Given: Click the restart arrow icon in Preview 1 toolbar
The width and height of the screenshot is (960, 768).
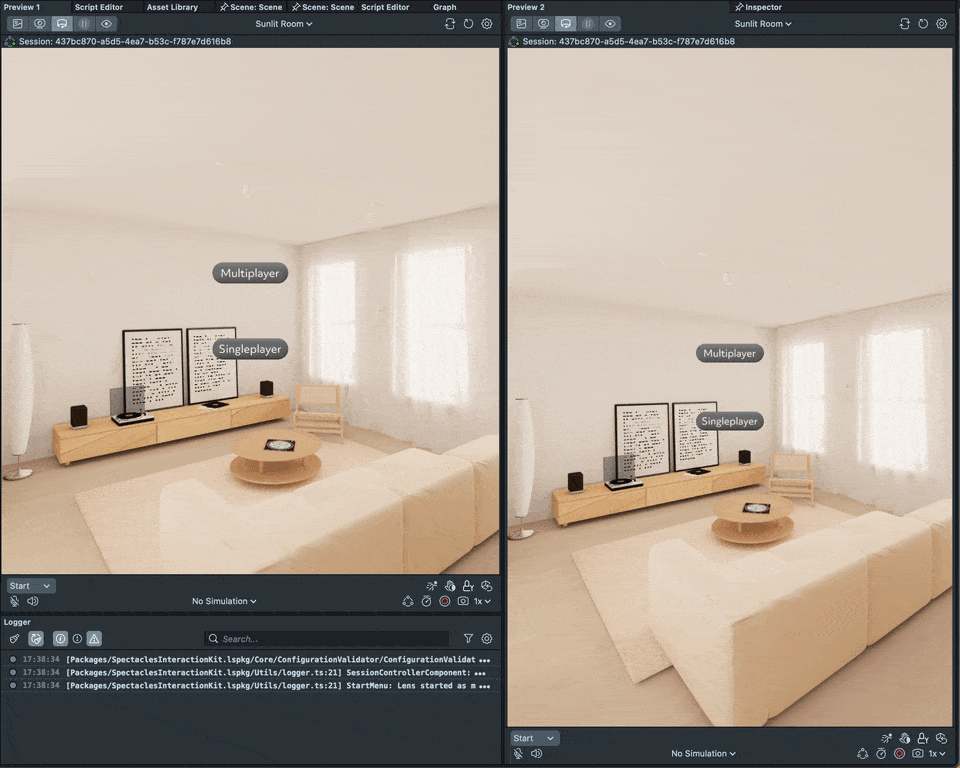Looking at the screenshot, I should tap(468, 23).
